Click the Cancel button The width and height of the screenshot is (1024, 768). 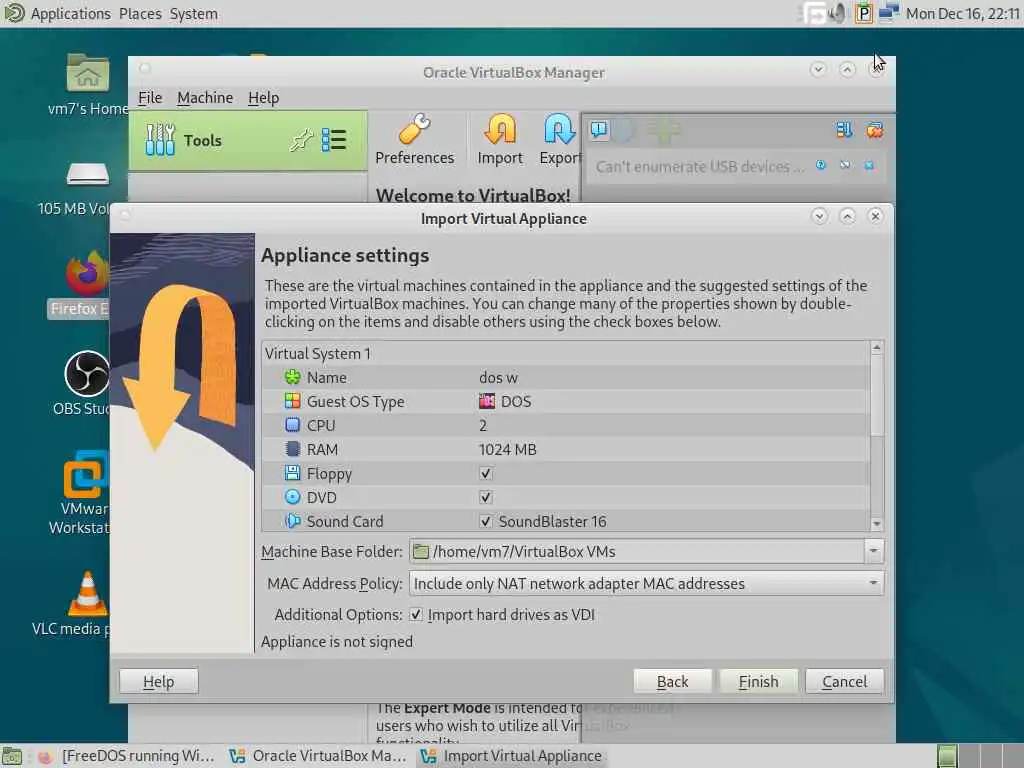click(x=844, y=681)
